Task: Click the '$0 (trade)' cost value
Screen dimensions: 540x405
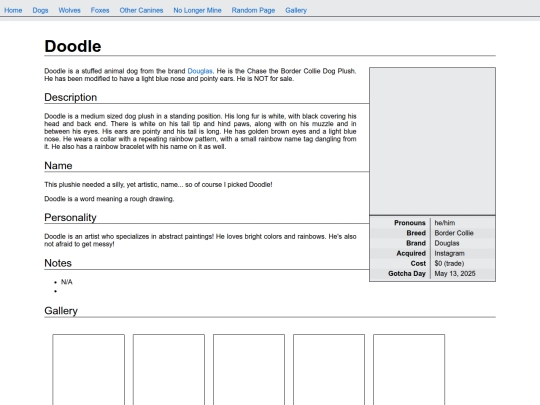Action: click(x=449, y=263)
